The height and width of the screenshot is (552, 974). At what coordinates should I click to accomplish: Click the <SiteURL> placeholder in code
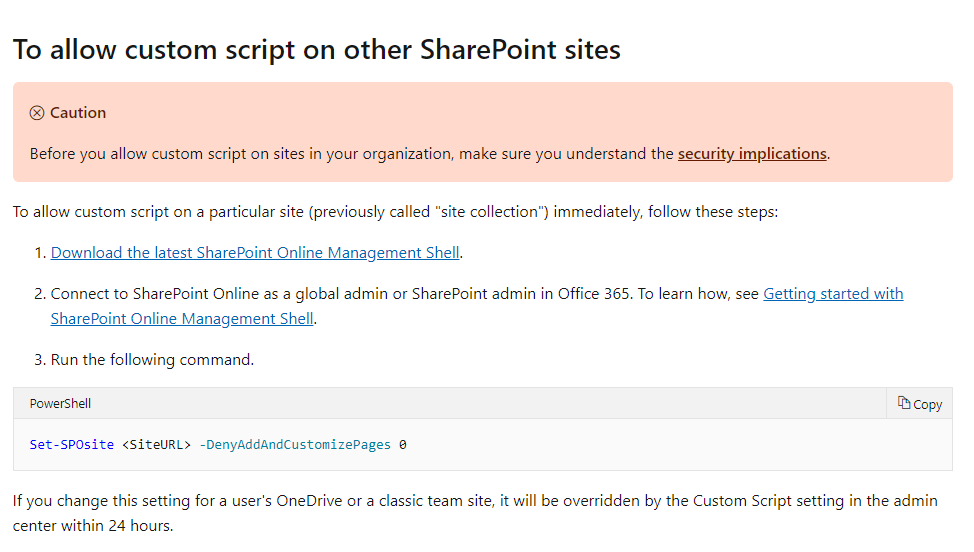[157, 445]
